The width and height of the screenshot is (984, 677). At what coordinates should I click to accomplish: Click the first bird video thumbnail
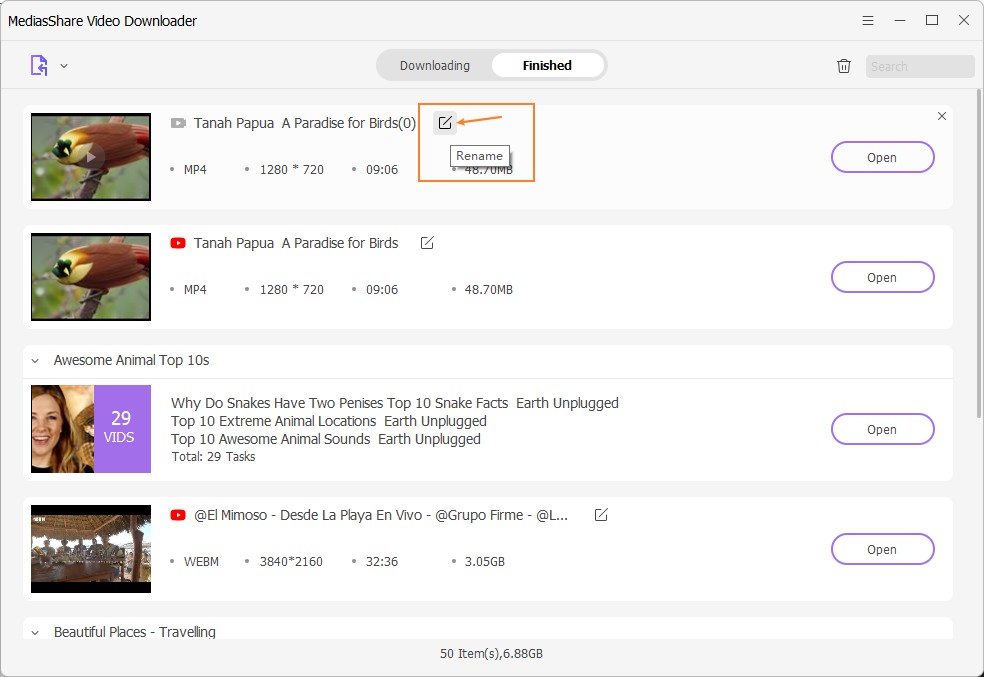tap(91, 157)
